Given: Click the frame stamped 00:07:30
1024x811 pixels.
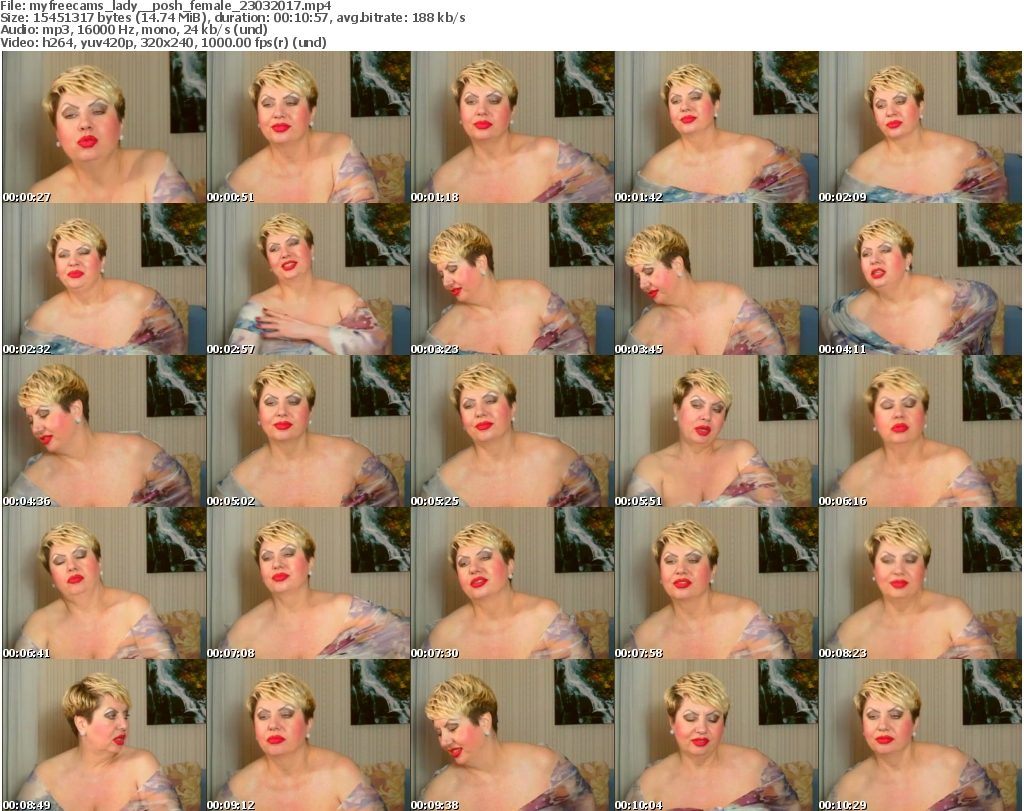Looking at the screenshot, I should 512,583.
